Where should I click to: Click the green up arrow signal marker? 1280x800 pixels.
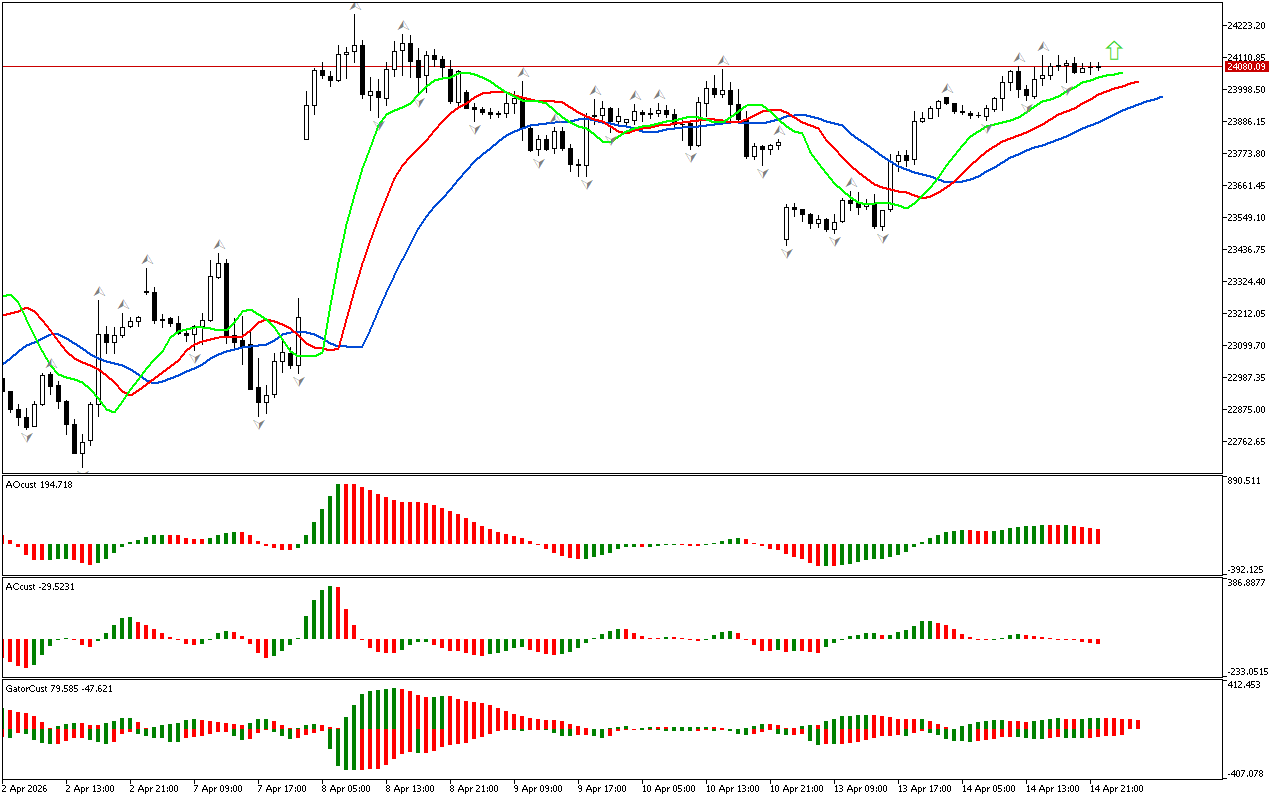[1114, 50]
